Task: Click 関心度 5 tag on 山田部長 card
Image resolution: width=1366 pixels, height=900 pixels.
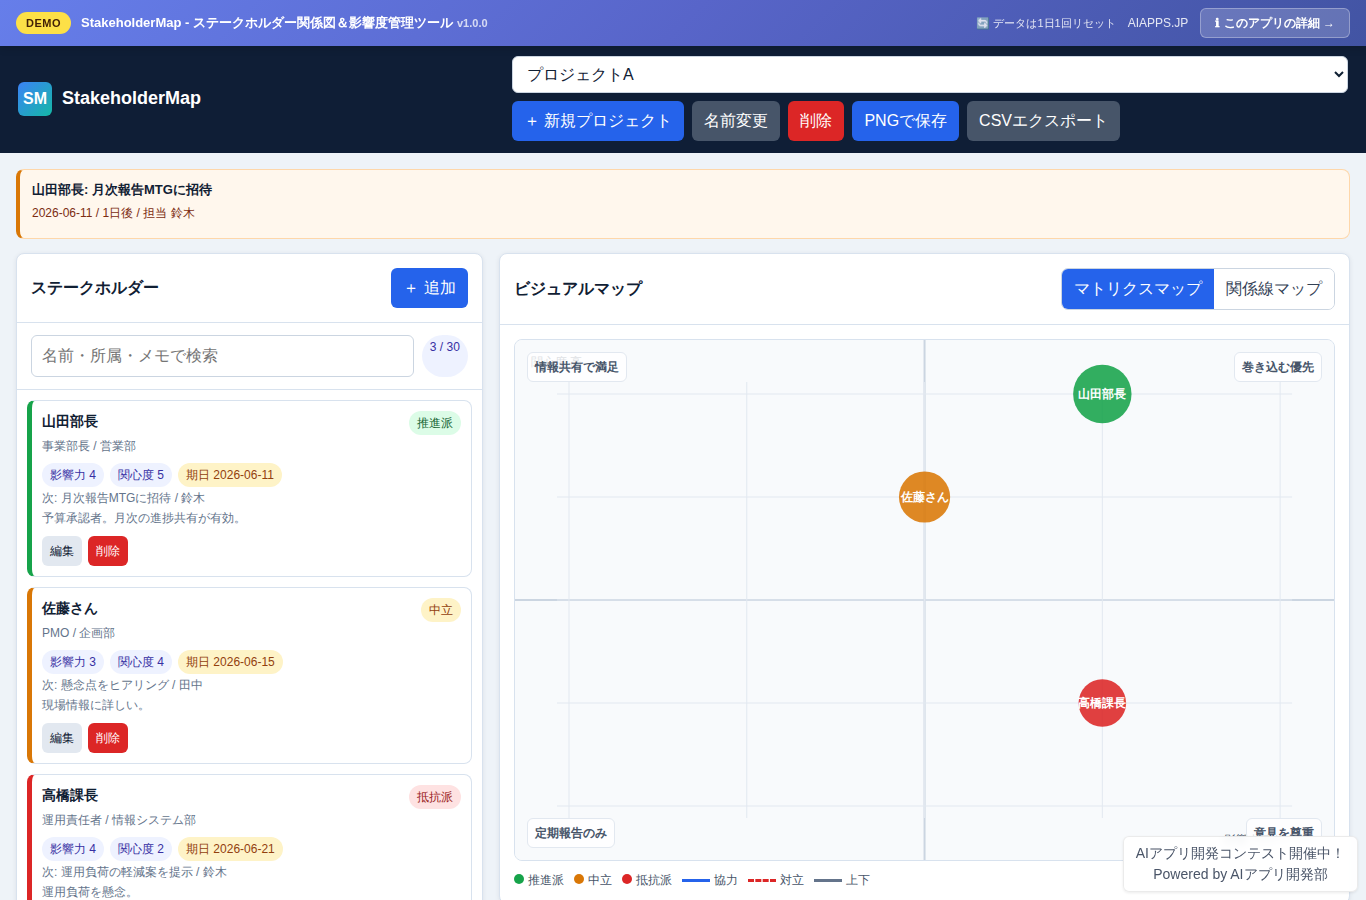Action: pos(141,475)
